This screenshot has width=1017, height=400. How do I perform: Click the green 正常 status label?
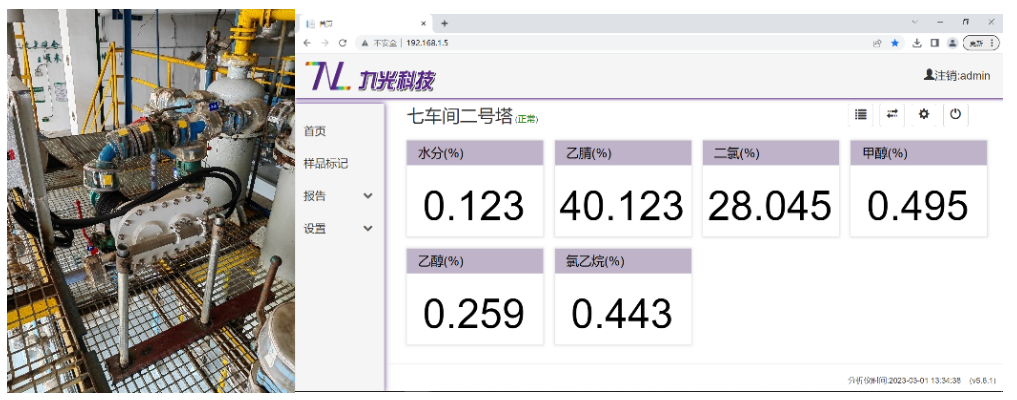click(527, 119)
